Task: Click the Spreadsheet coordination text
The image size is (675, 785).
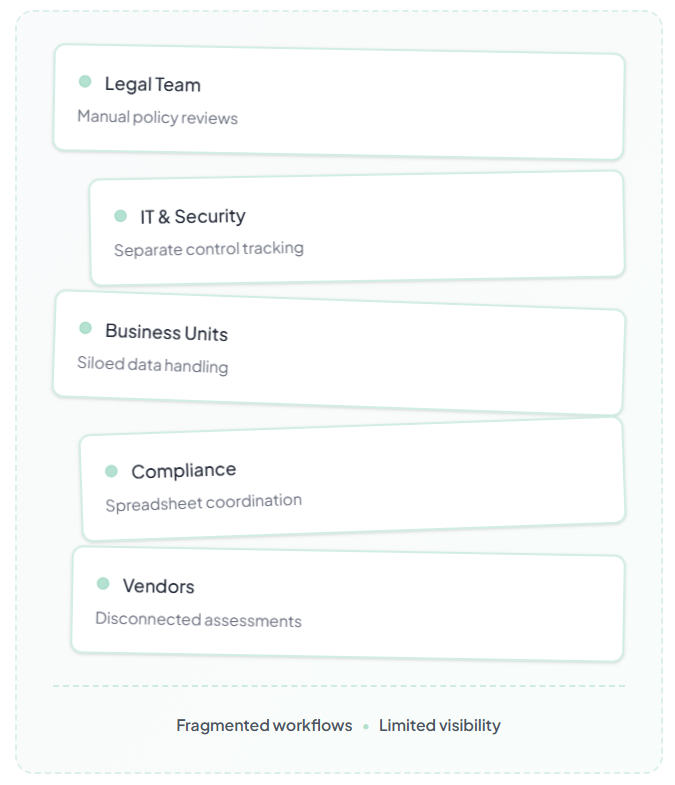Action: click(x=203, y=502)
